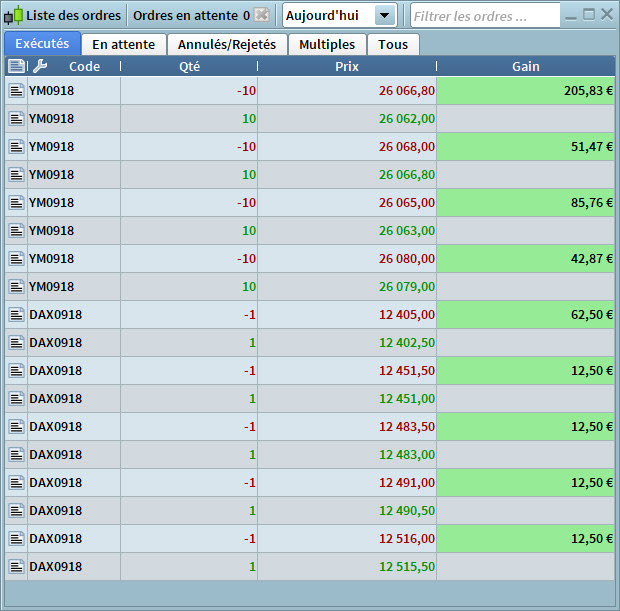Click quantity 1 in the 12 490,50 row
This screenshot has height=611, width=620.
(252, 511)
